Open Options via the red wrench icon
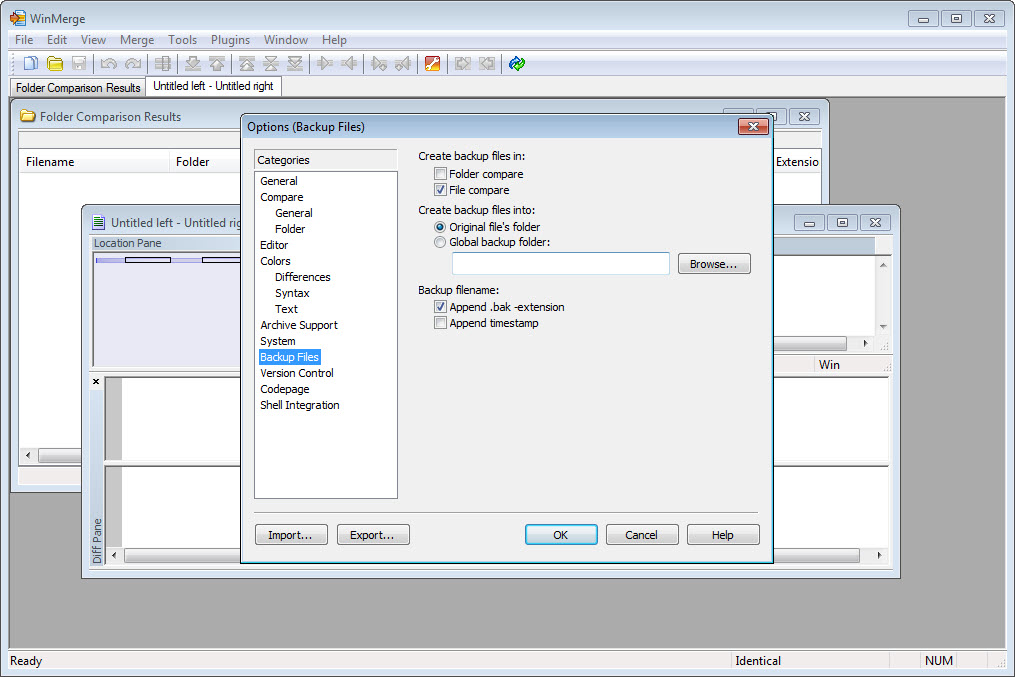This screenshot has width=1015, height=677. (432, 63)
